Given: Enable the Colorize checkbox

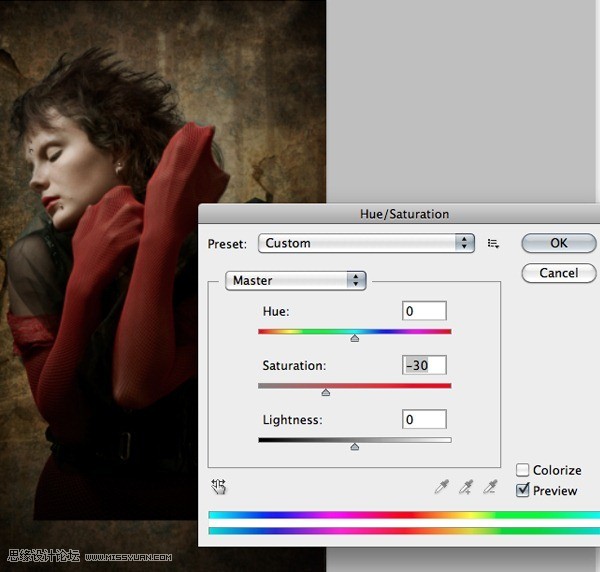Looking at the screenshot, I should pos(523,470).
